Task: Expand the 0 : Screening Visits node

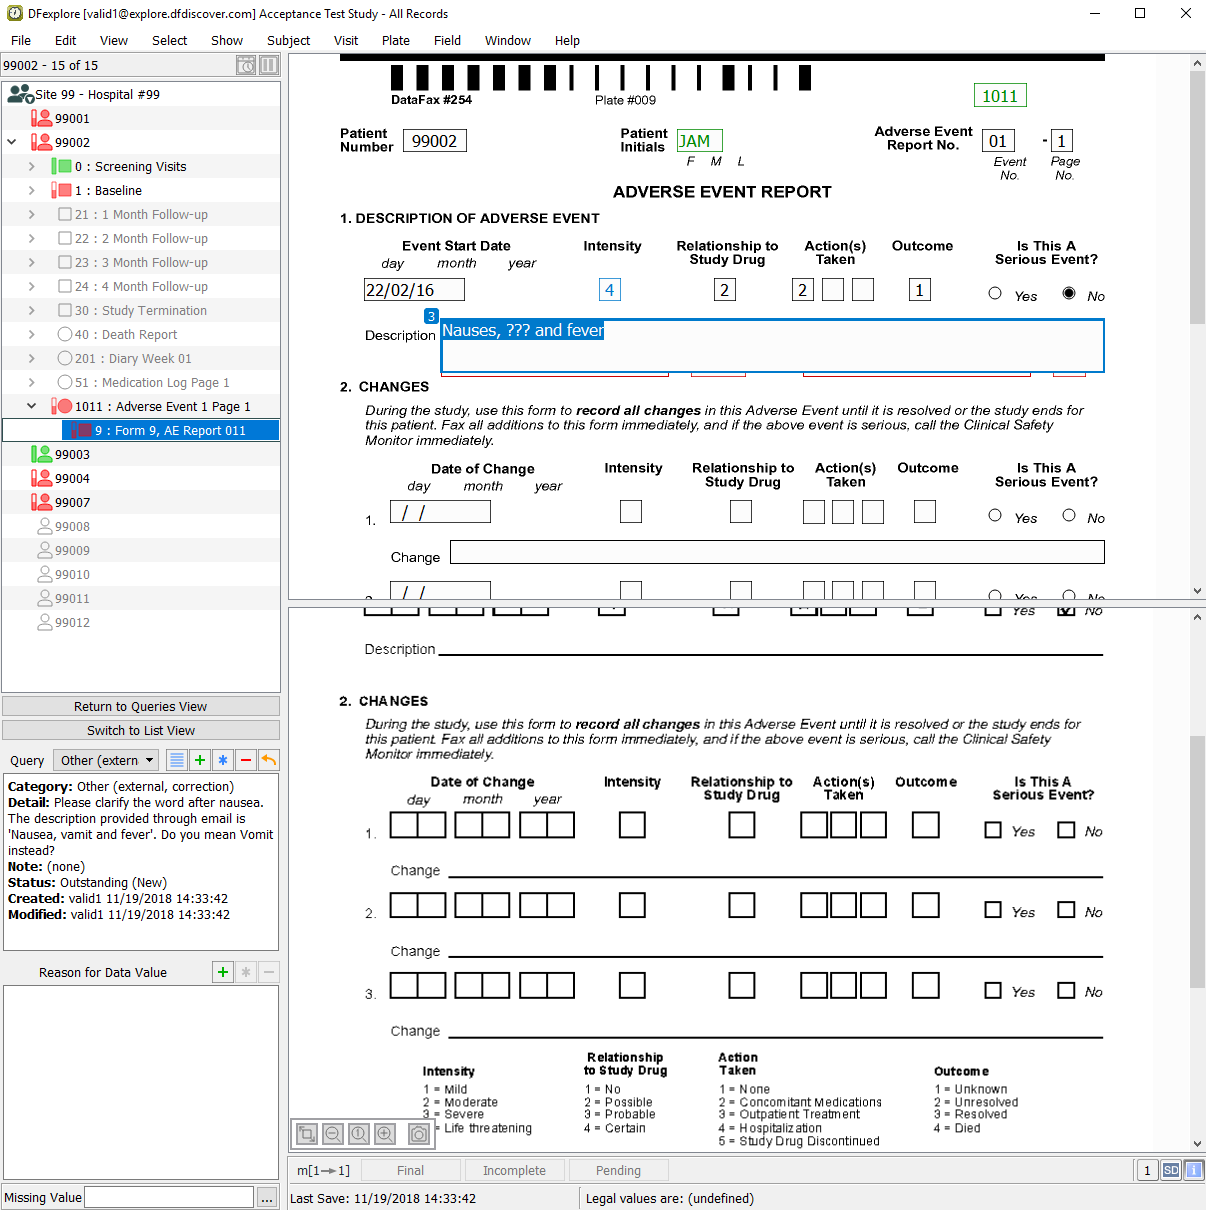Action: coord(31,166)
